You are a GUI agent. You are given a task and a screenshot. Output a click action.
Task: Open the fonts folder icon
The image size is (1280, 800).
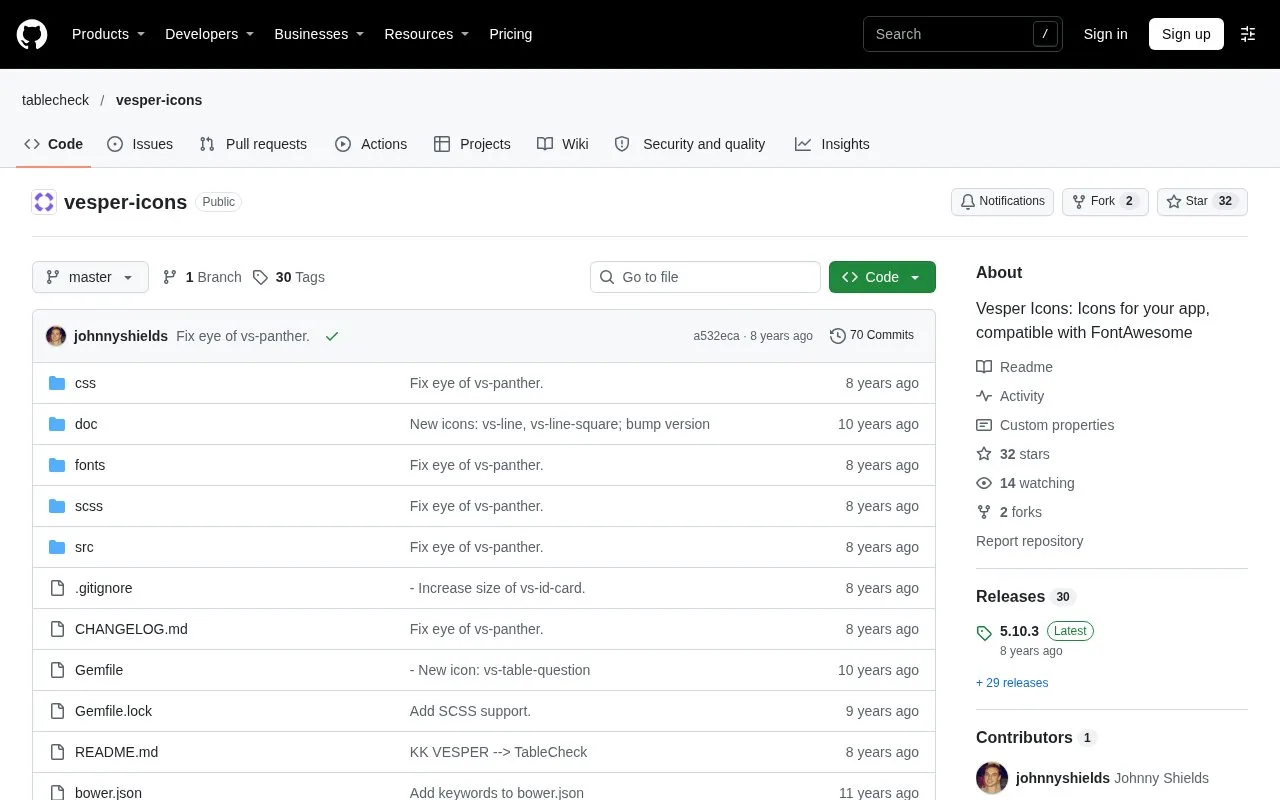point(57,465)
